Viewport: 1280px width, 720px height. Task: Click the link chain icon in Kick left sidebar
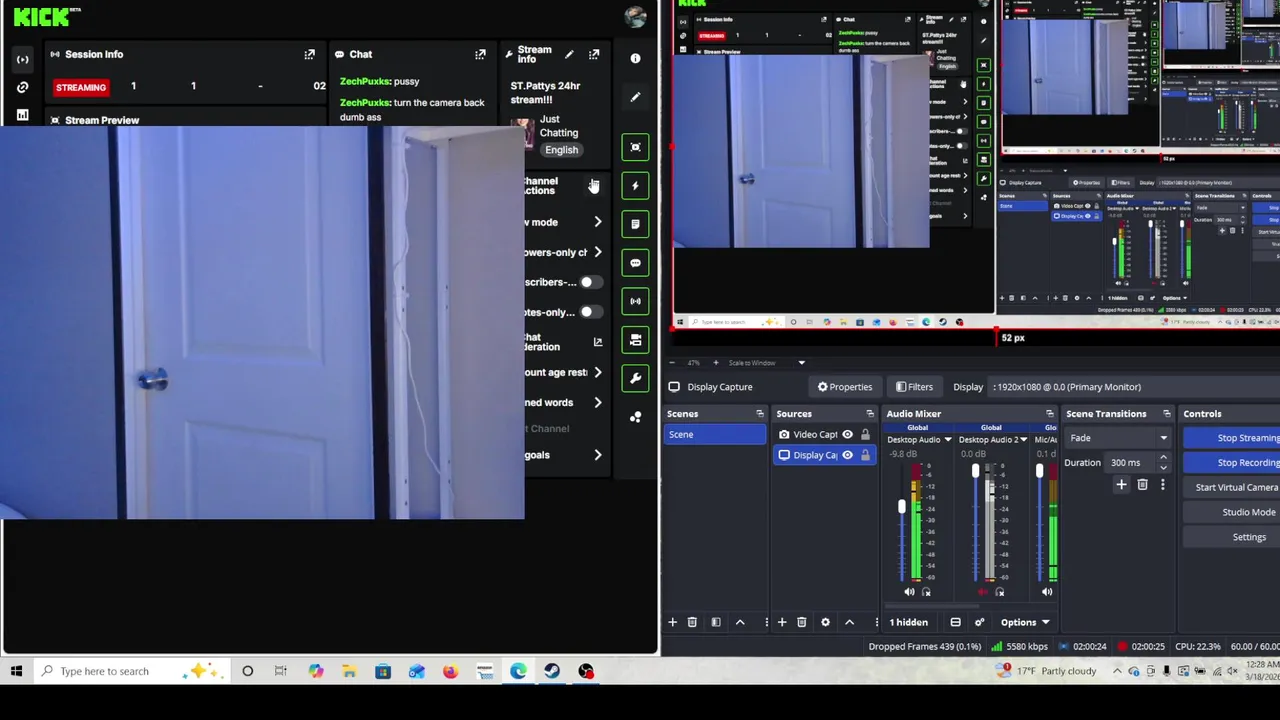pos(22,87)
